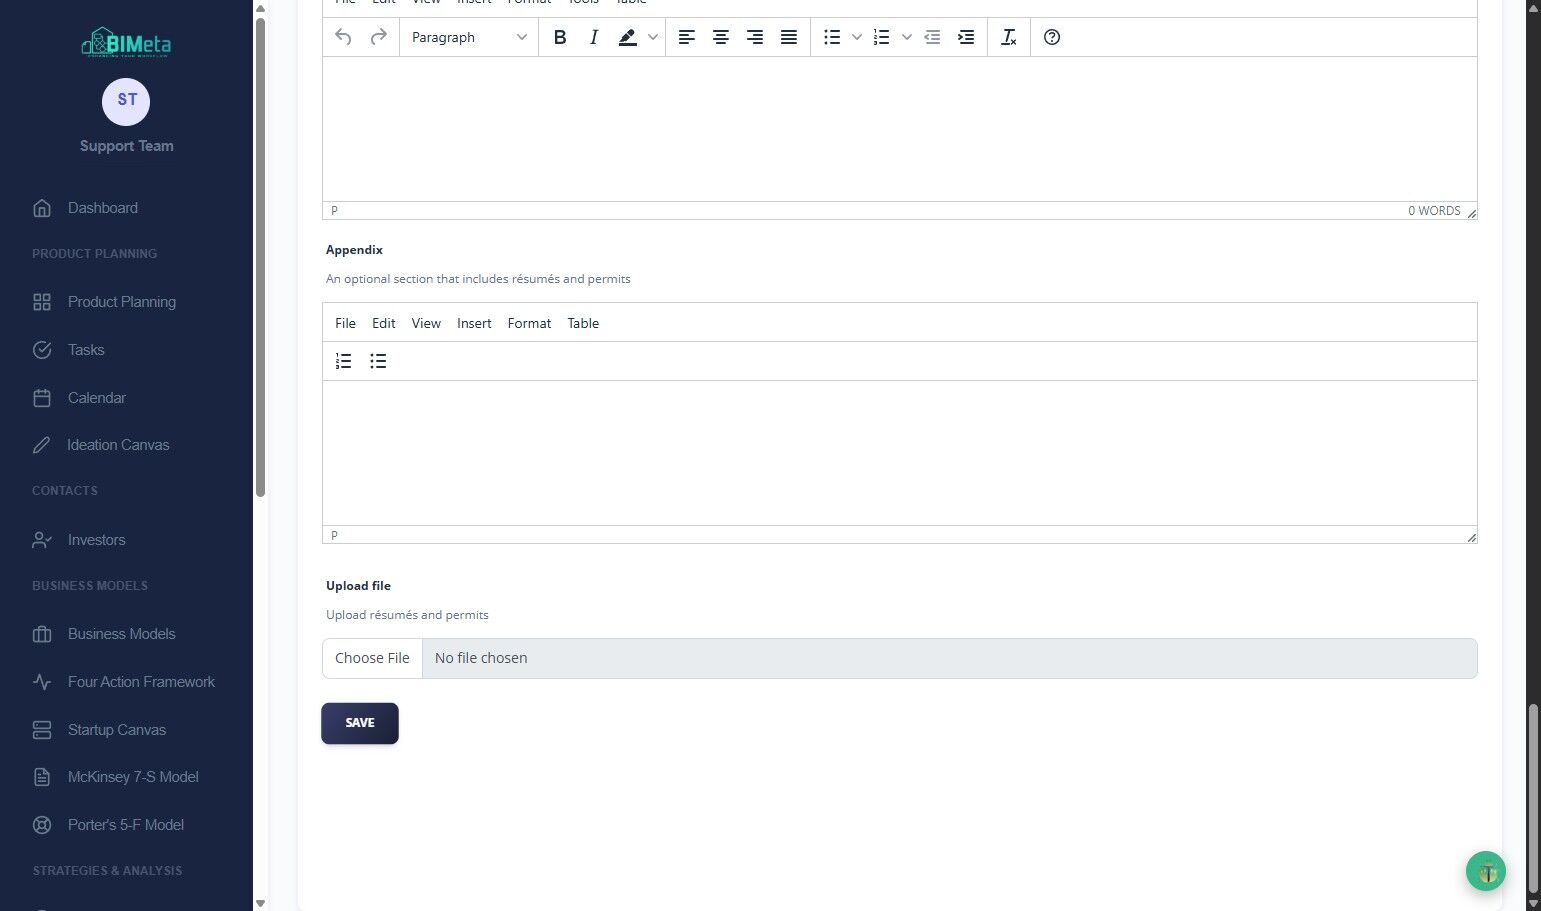The width and height of the screenshot is (1541, 911).
Task: Click inside the upper editor text area
Action: 899,129
